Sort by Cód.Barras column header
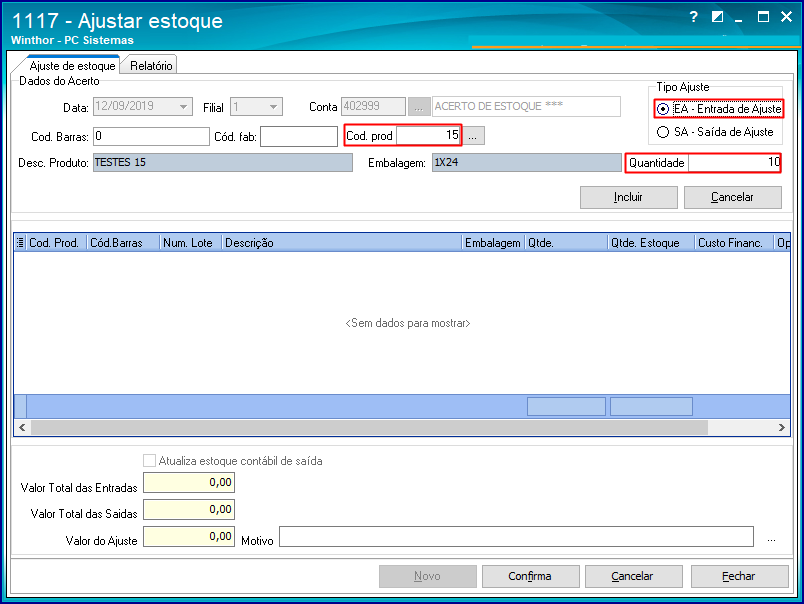 (x=123, y=243)
